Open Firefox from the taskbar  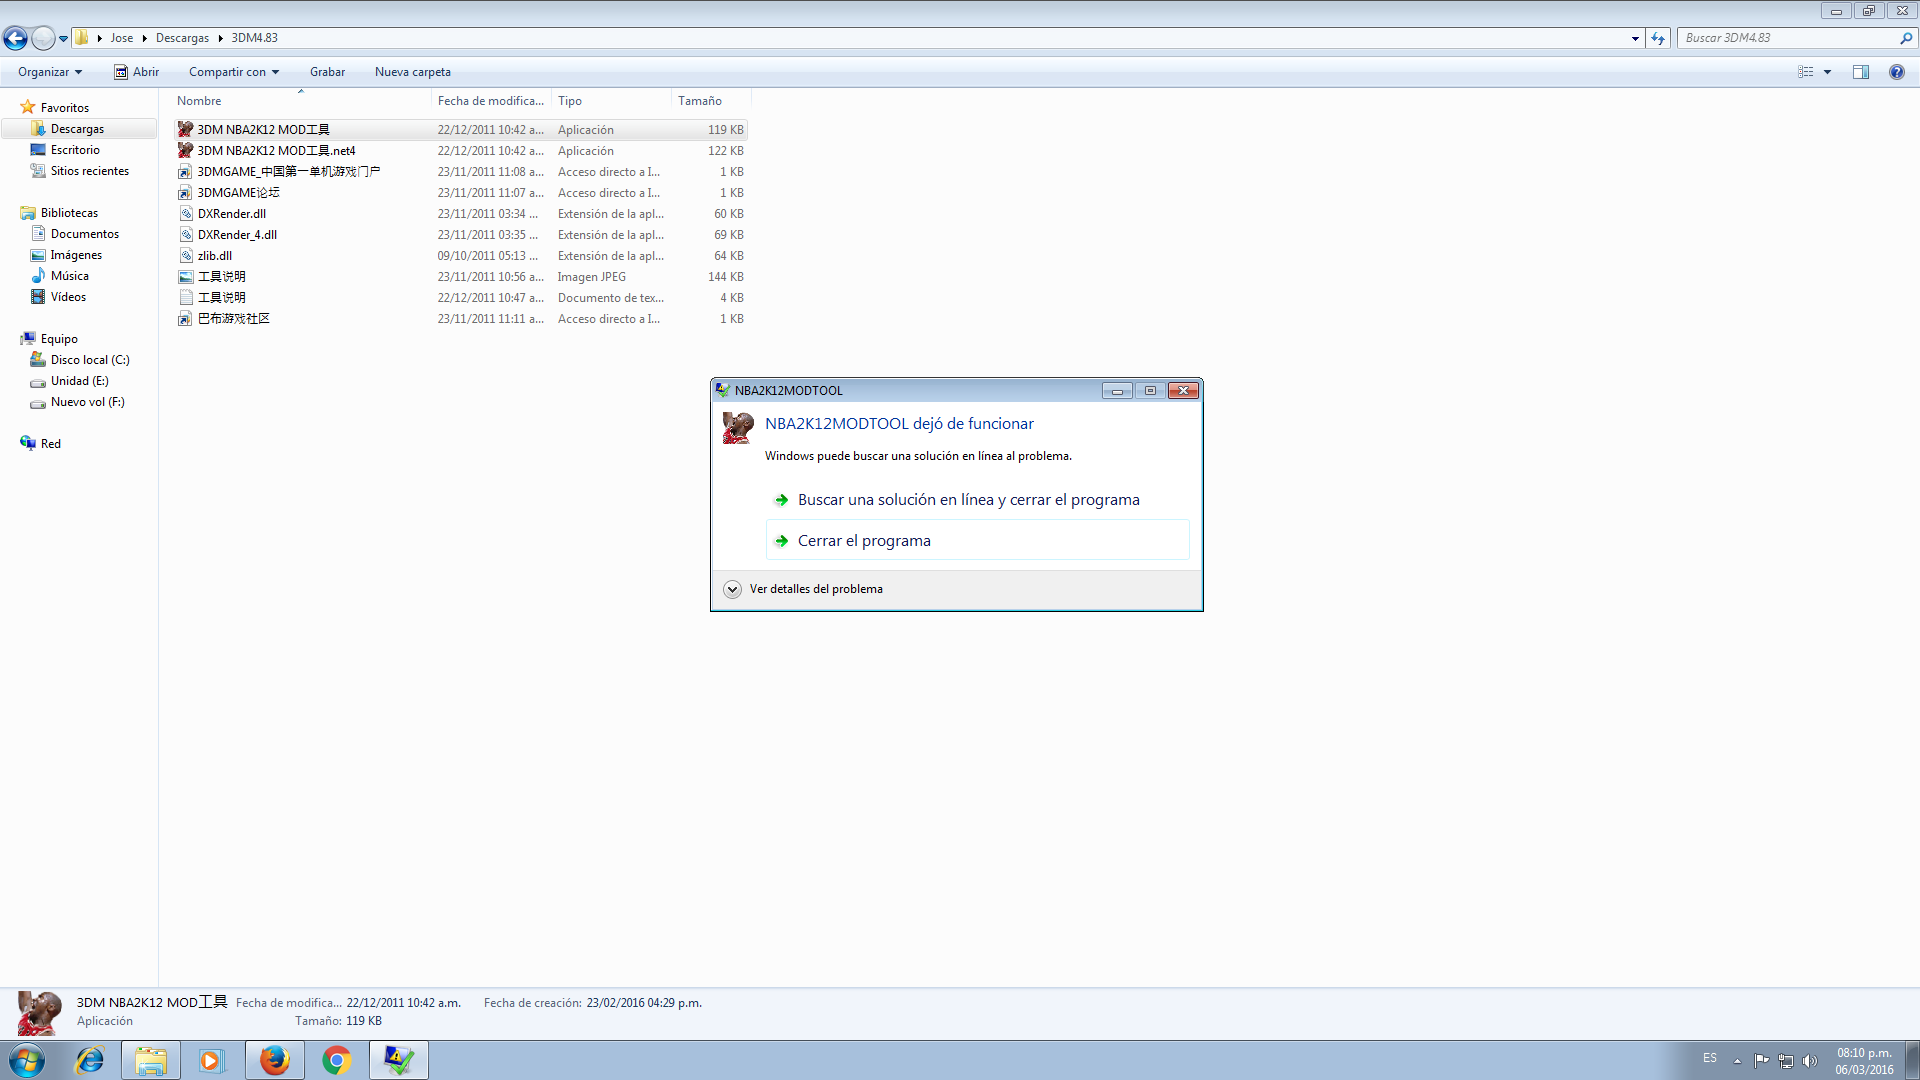point(275,1060)
